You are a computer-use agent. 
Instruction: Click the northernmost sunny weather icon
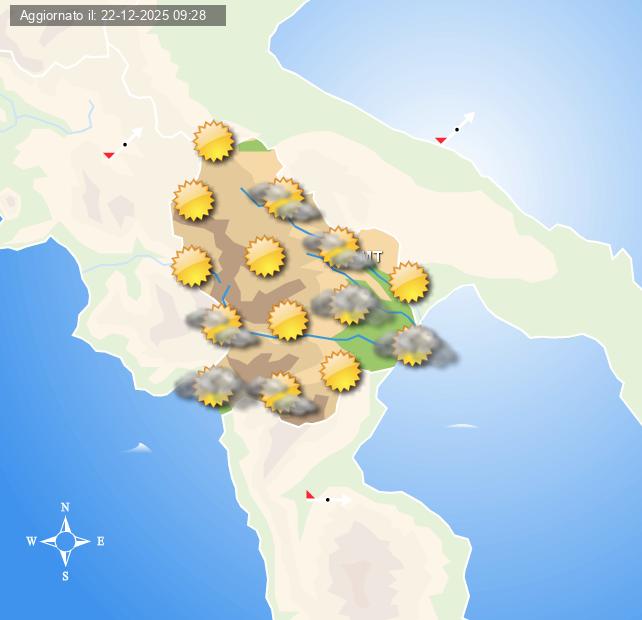pos(214,141)
